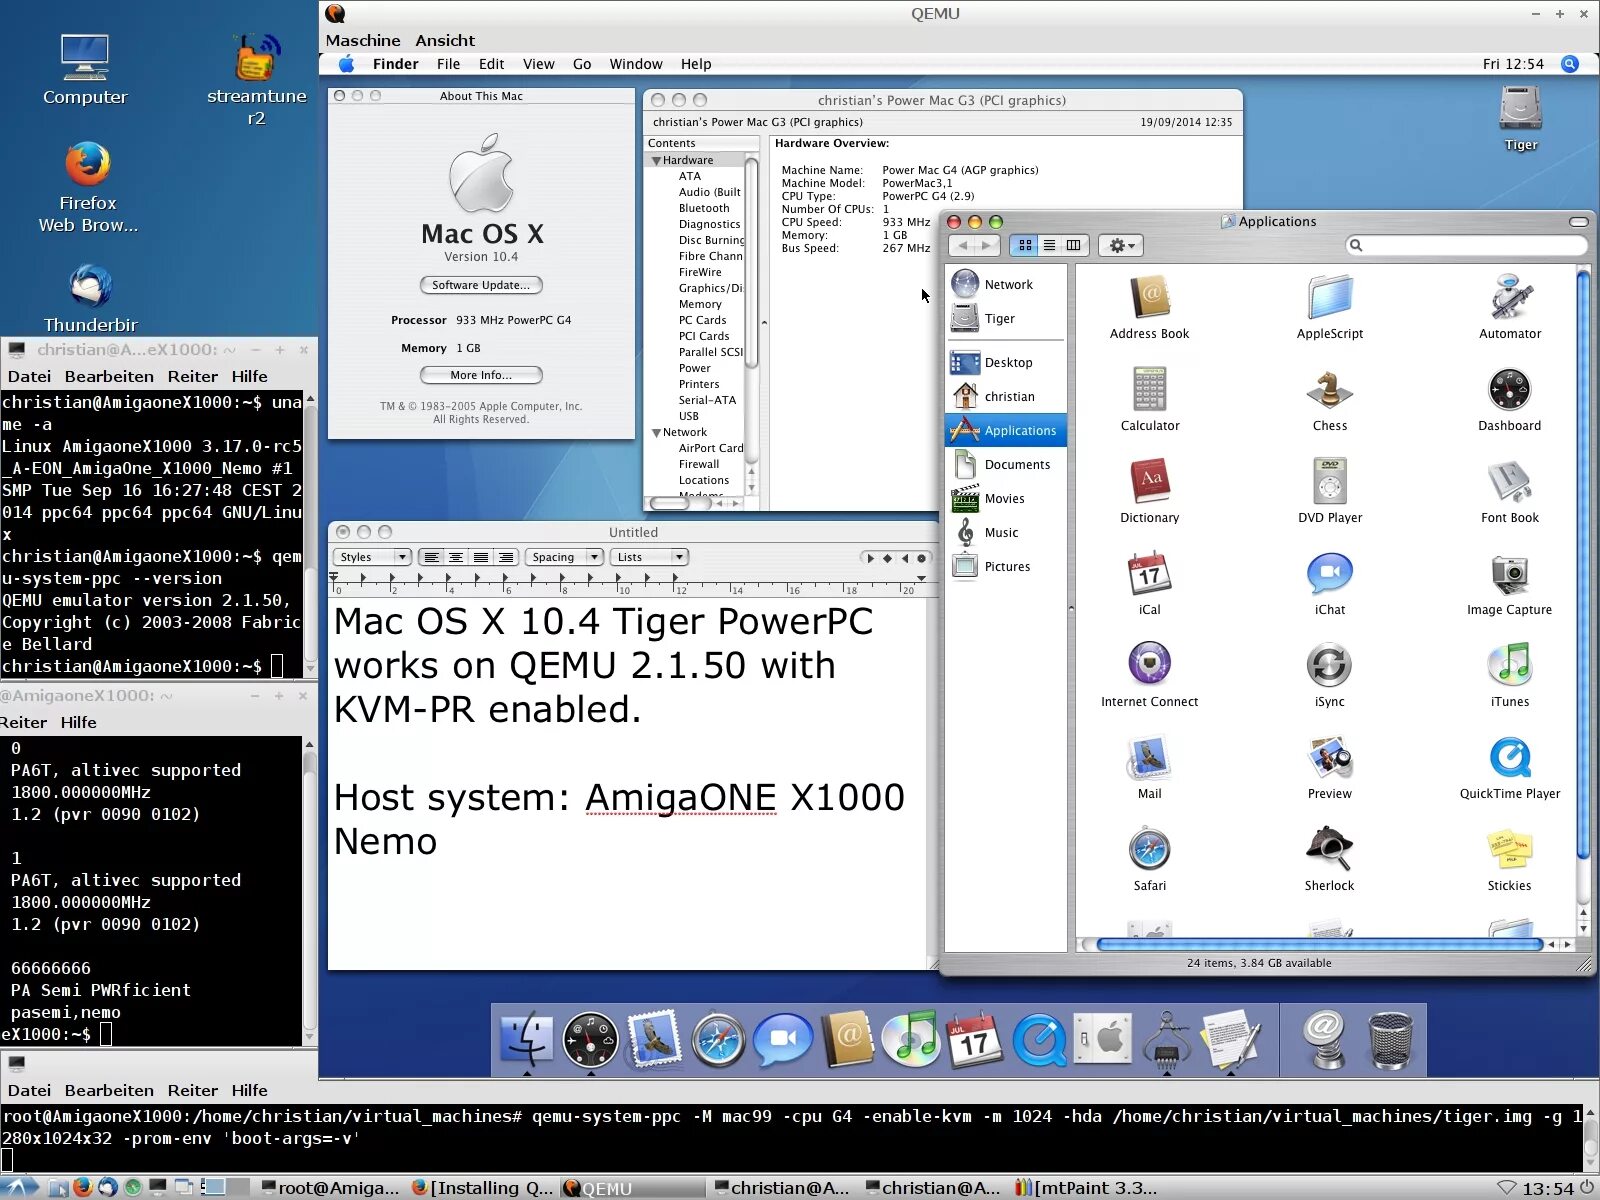Click the Applications window horizontal scrollbar
Viewport: 1600px width, 1200px height.
(x=1319, y=944)
